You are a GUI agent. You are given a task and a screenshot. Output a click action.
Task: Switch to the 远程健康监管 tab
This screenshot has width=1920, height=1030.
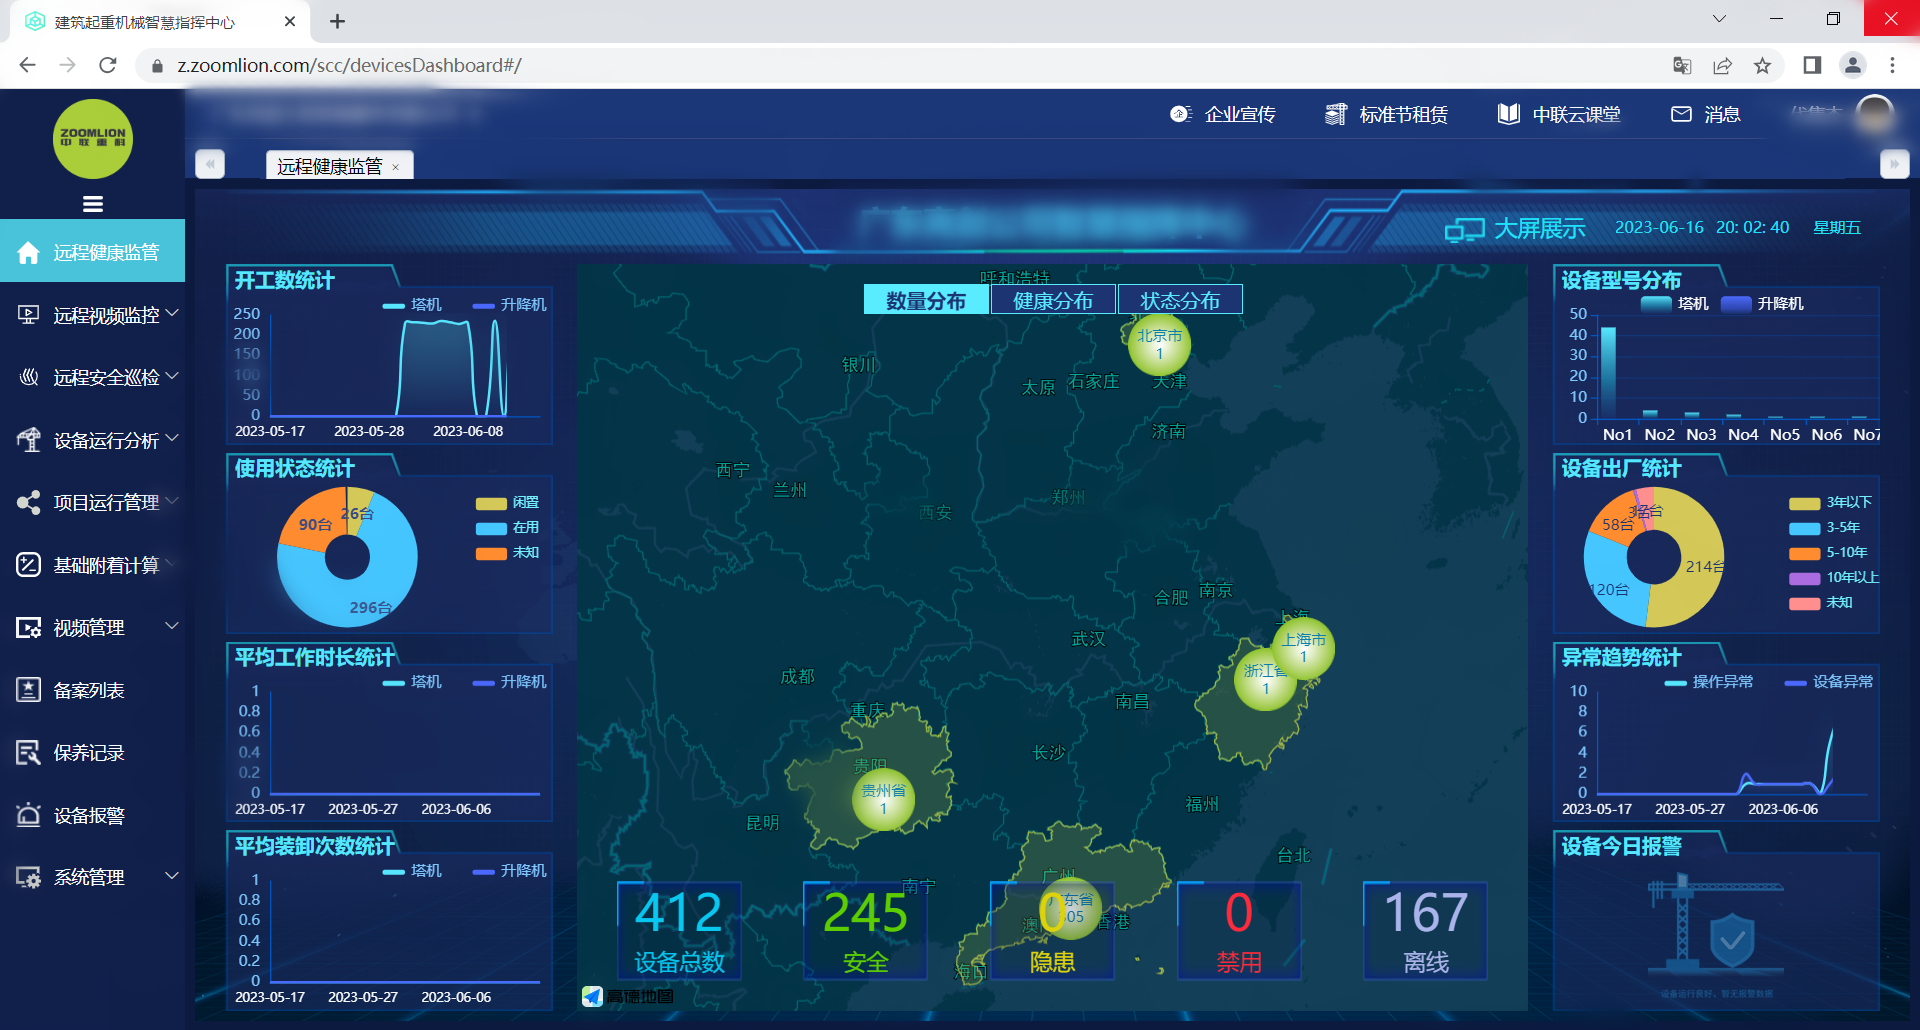coord(330,164)
